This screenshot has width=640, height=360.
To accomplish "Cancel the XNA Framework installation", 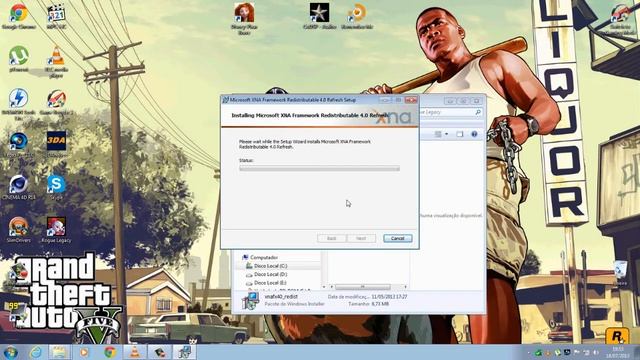I will point(398,238).
